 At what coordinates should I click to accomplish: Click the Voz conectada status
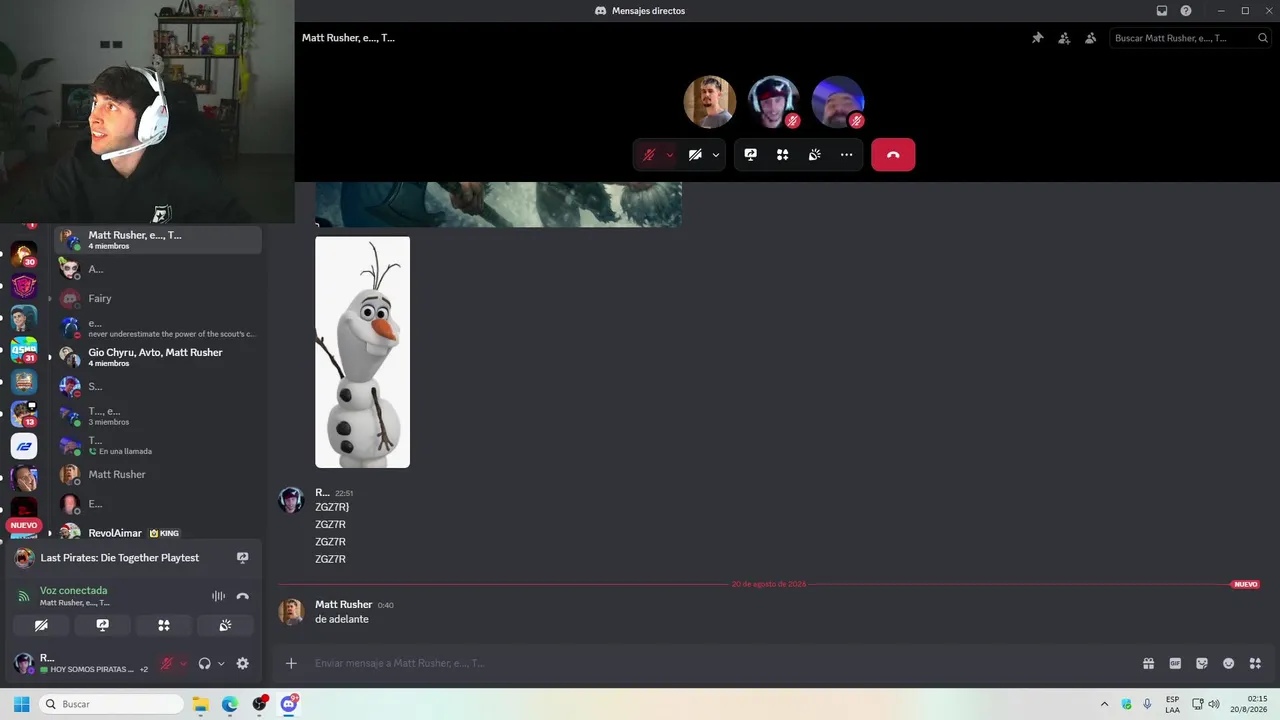[x=73, y=591]
